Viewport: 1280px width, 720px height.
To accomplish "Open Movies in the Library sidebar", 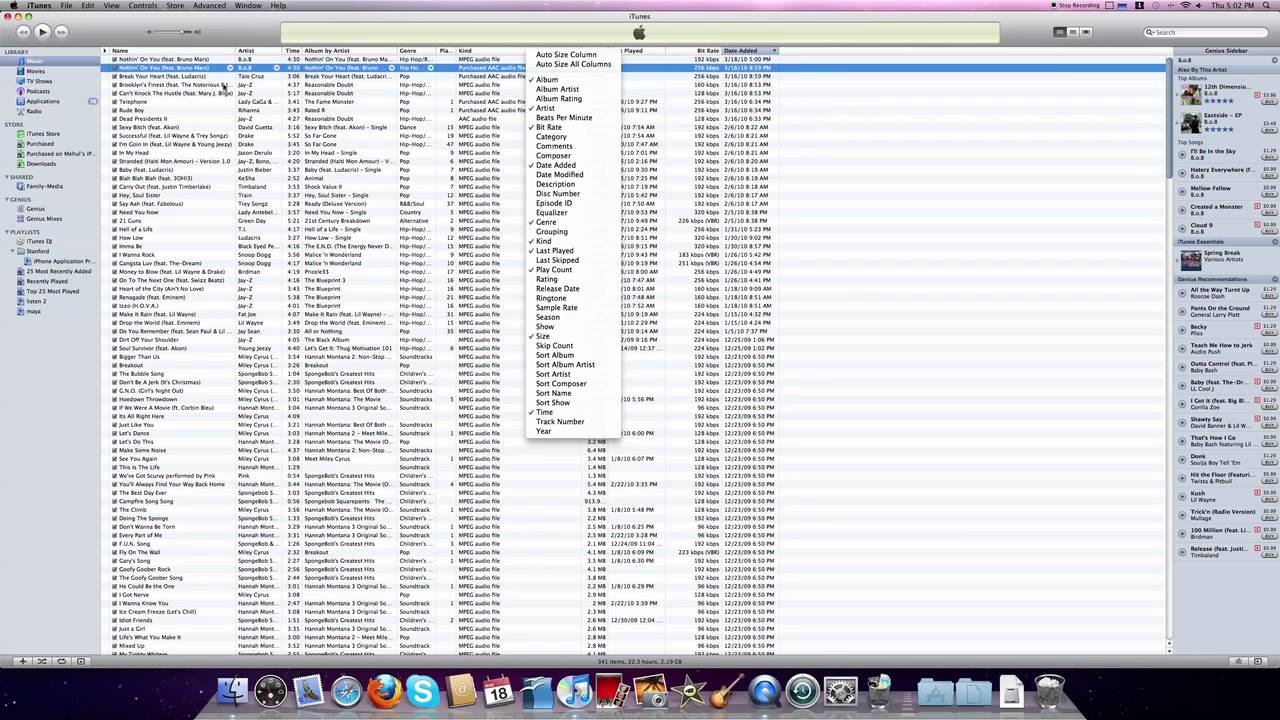I will click(35, 71).
